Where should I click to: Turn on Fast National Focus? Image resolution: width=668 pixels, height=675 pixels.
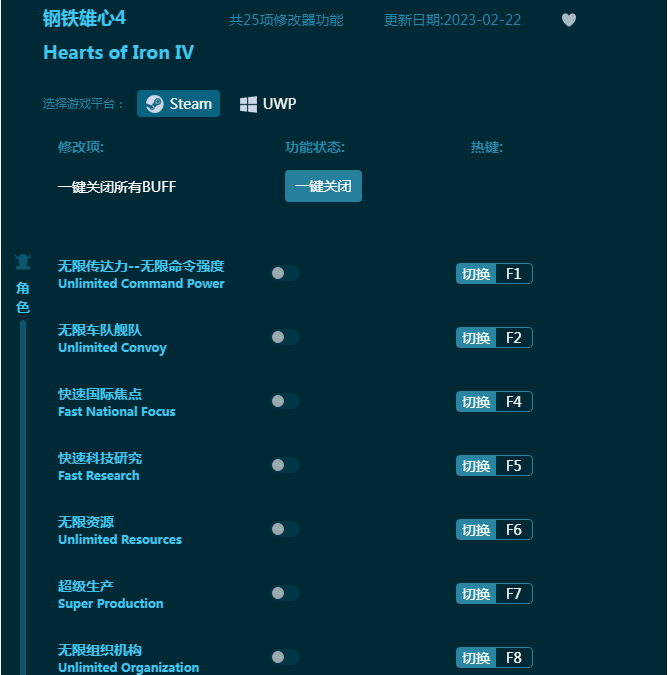pos(285,401)
